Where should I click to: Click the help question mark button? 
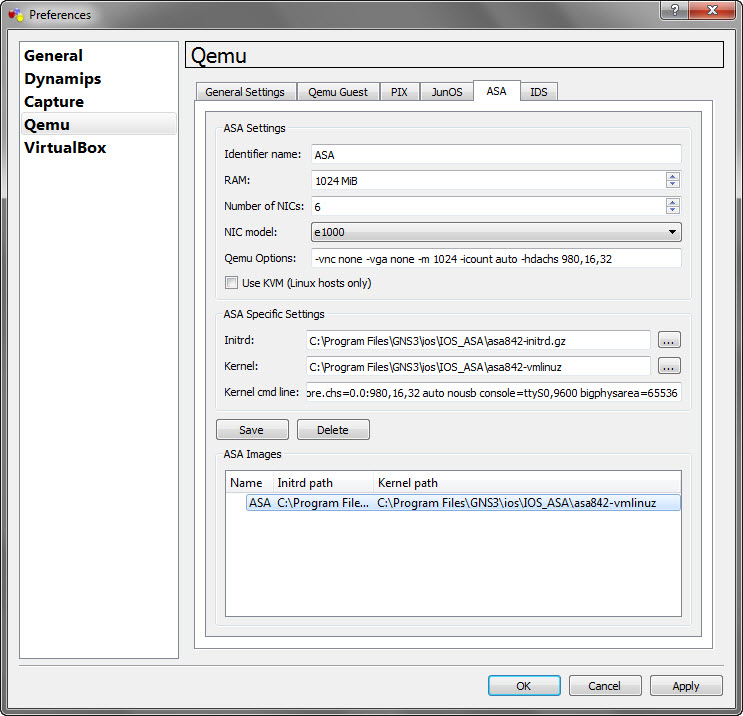point(675,10)
